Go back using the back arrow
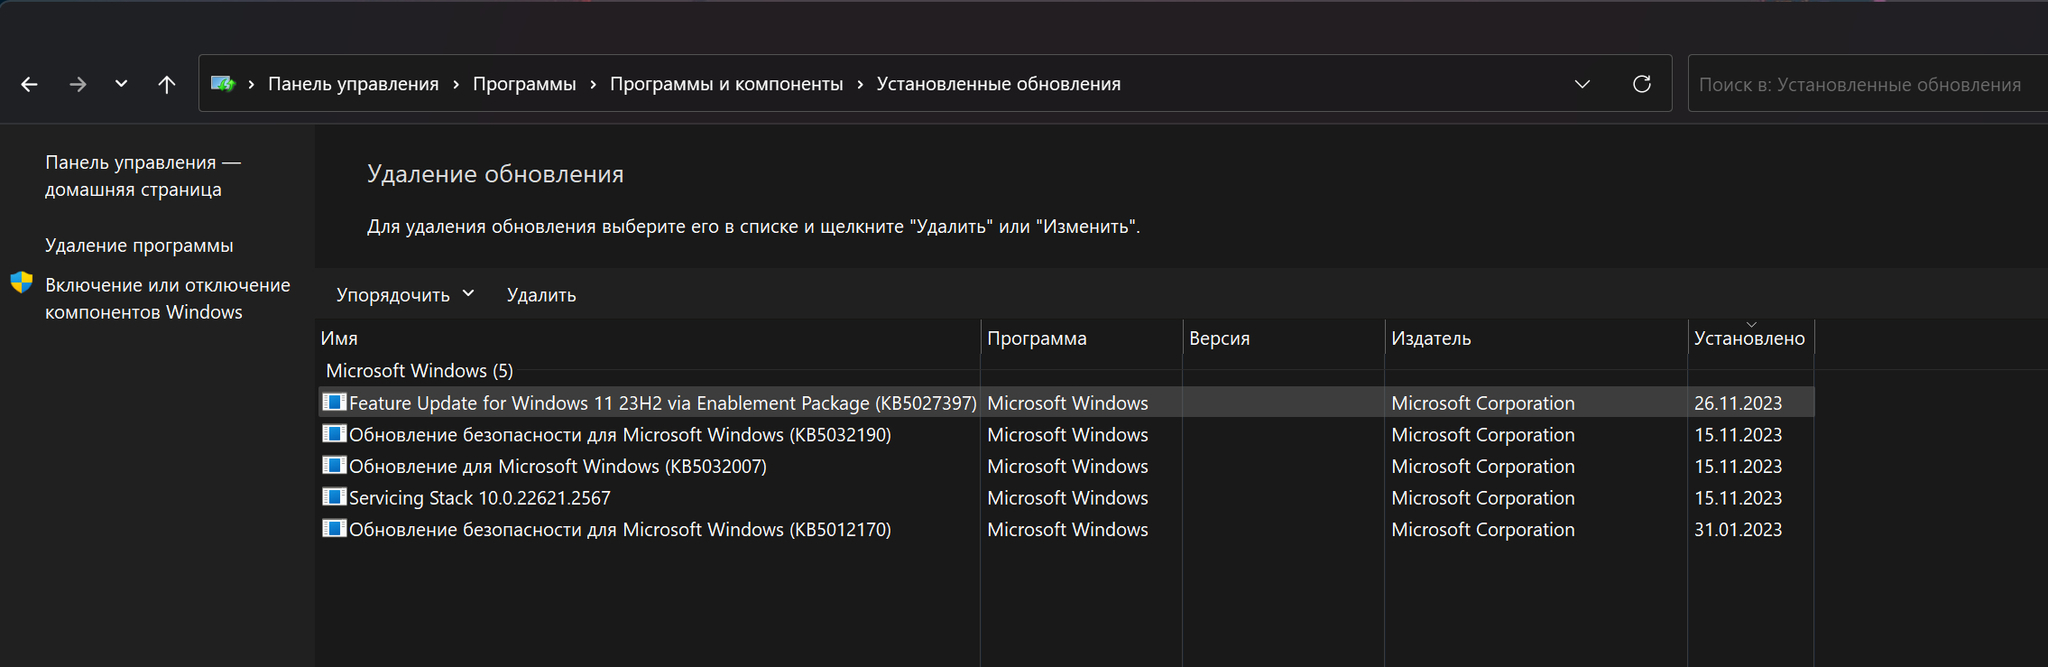The width and height of the screenshot is (2048, 667). 30,85
